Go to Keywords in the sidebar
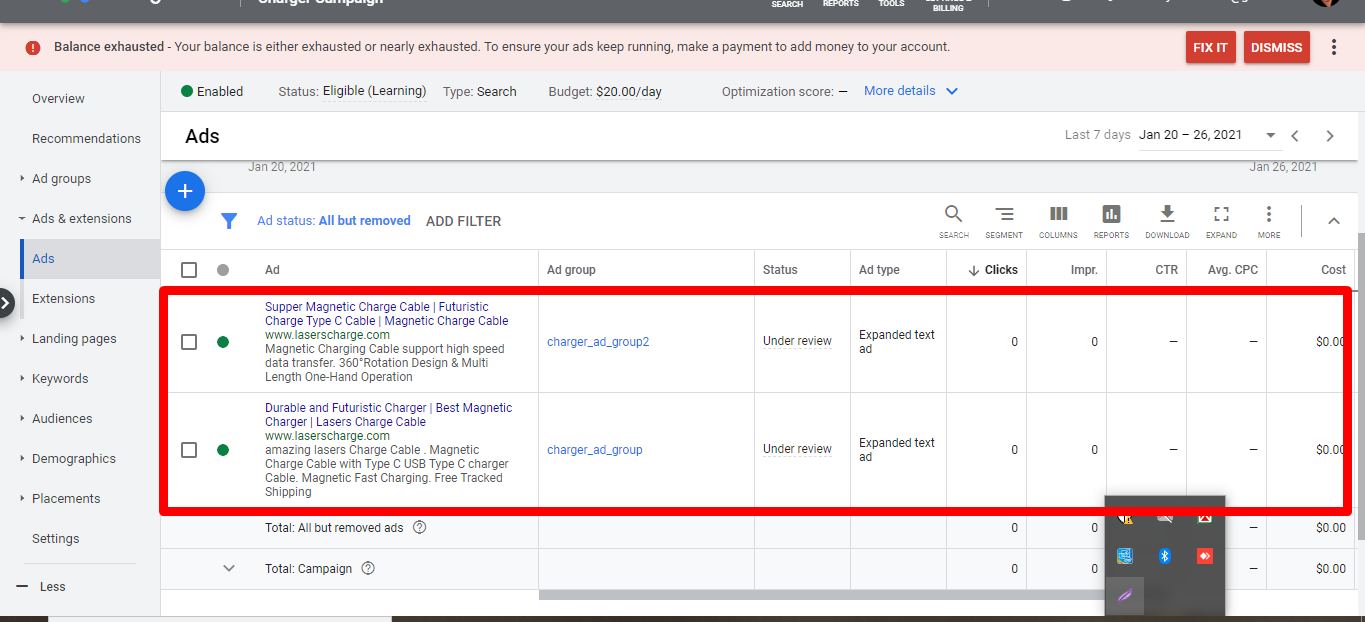 coord(60,379)
